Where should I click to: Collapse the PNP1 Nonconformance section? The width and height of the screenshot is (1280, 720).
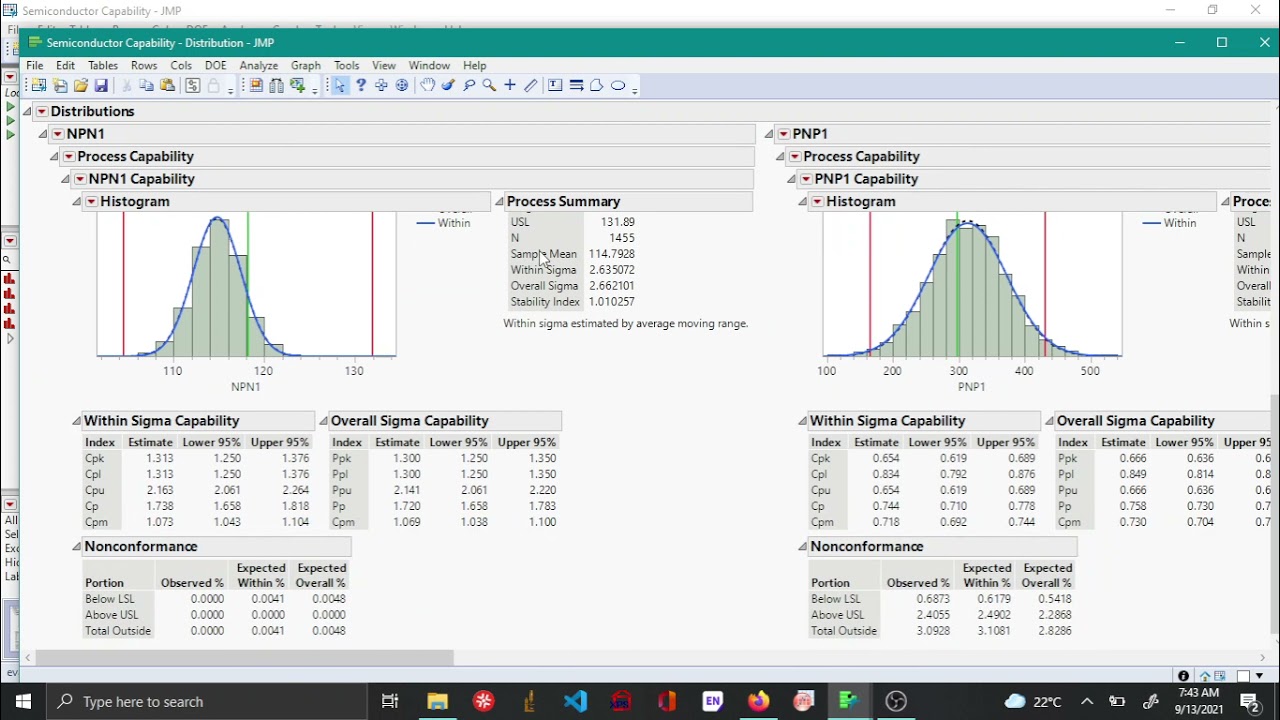click(x=802, y=547)
